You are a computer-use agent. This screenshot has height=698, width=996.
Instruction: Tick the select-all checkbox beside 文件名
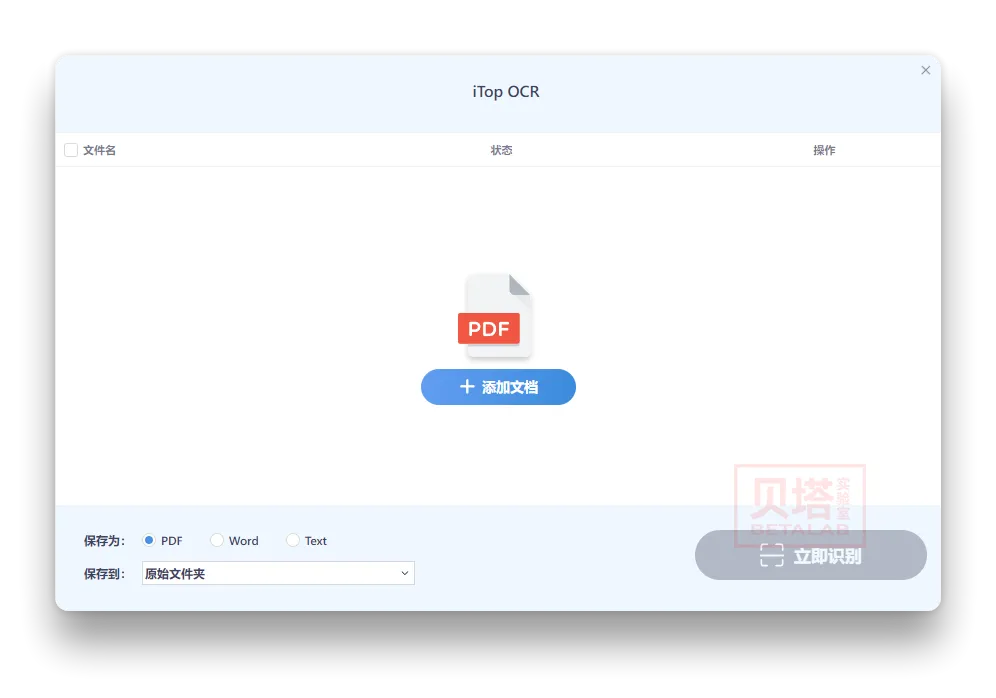tap(71, 150)
